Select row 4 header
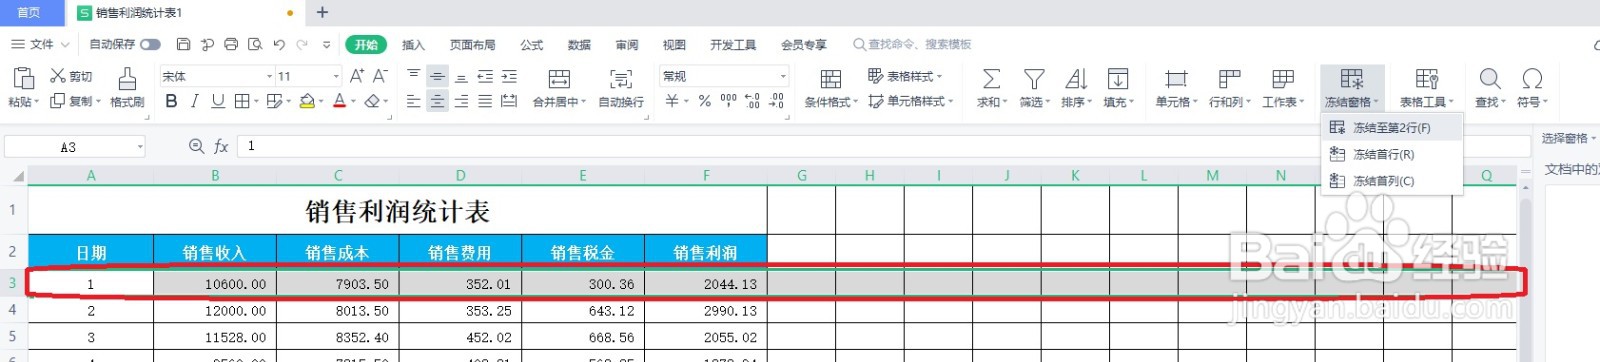 click(x=13, y=311)
